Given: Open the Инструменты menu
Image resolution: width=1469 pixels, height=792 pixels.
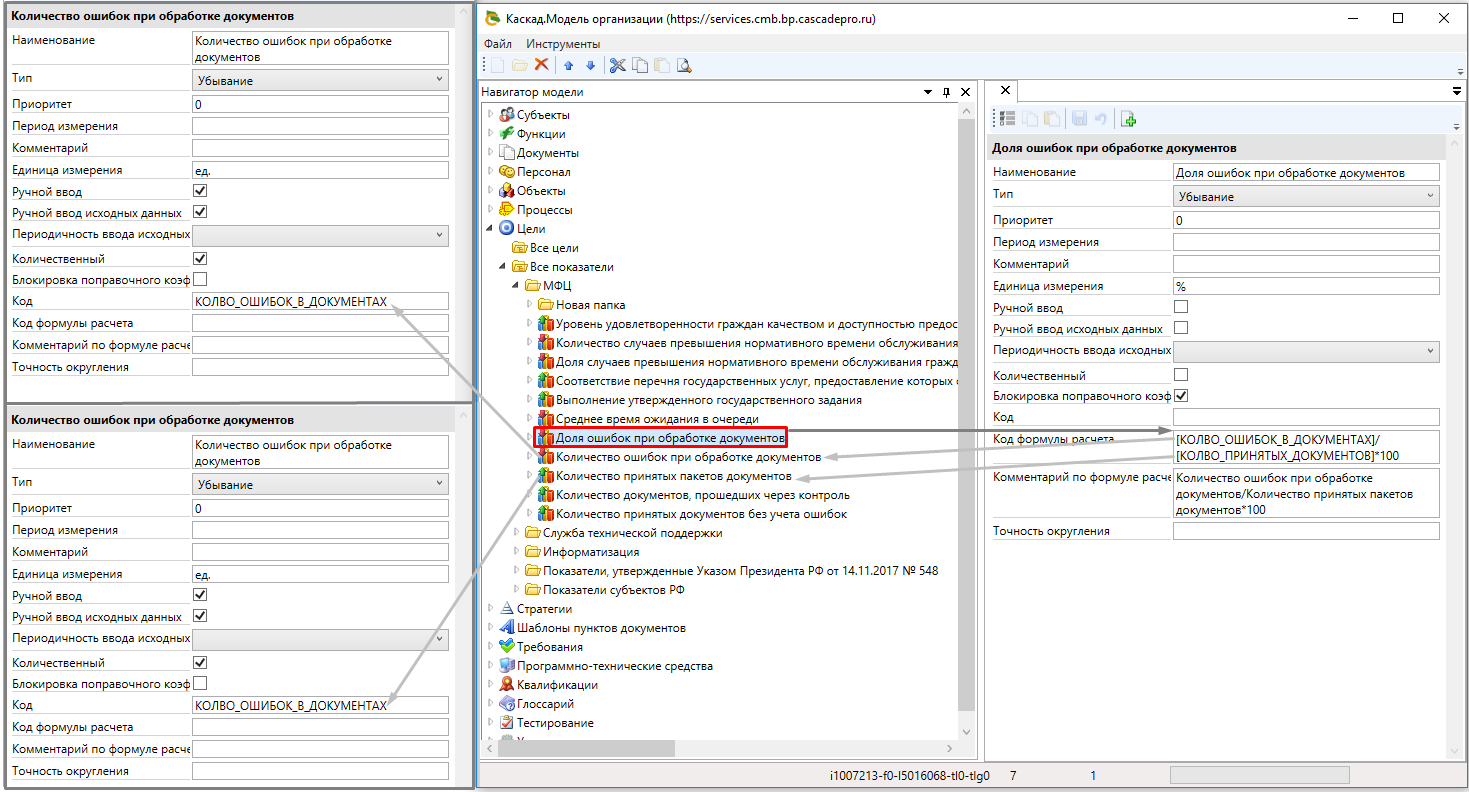Looking at the screenshot, I should pyautogui.click(x=563, y=44).
